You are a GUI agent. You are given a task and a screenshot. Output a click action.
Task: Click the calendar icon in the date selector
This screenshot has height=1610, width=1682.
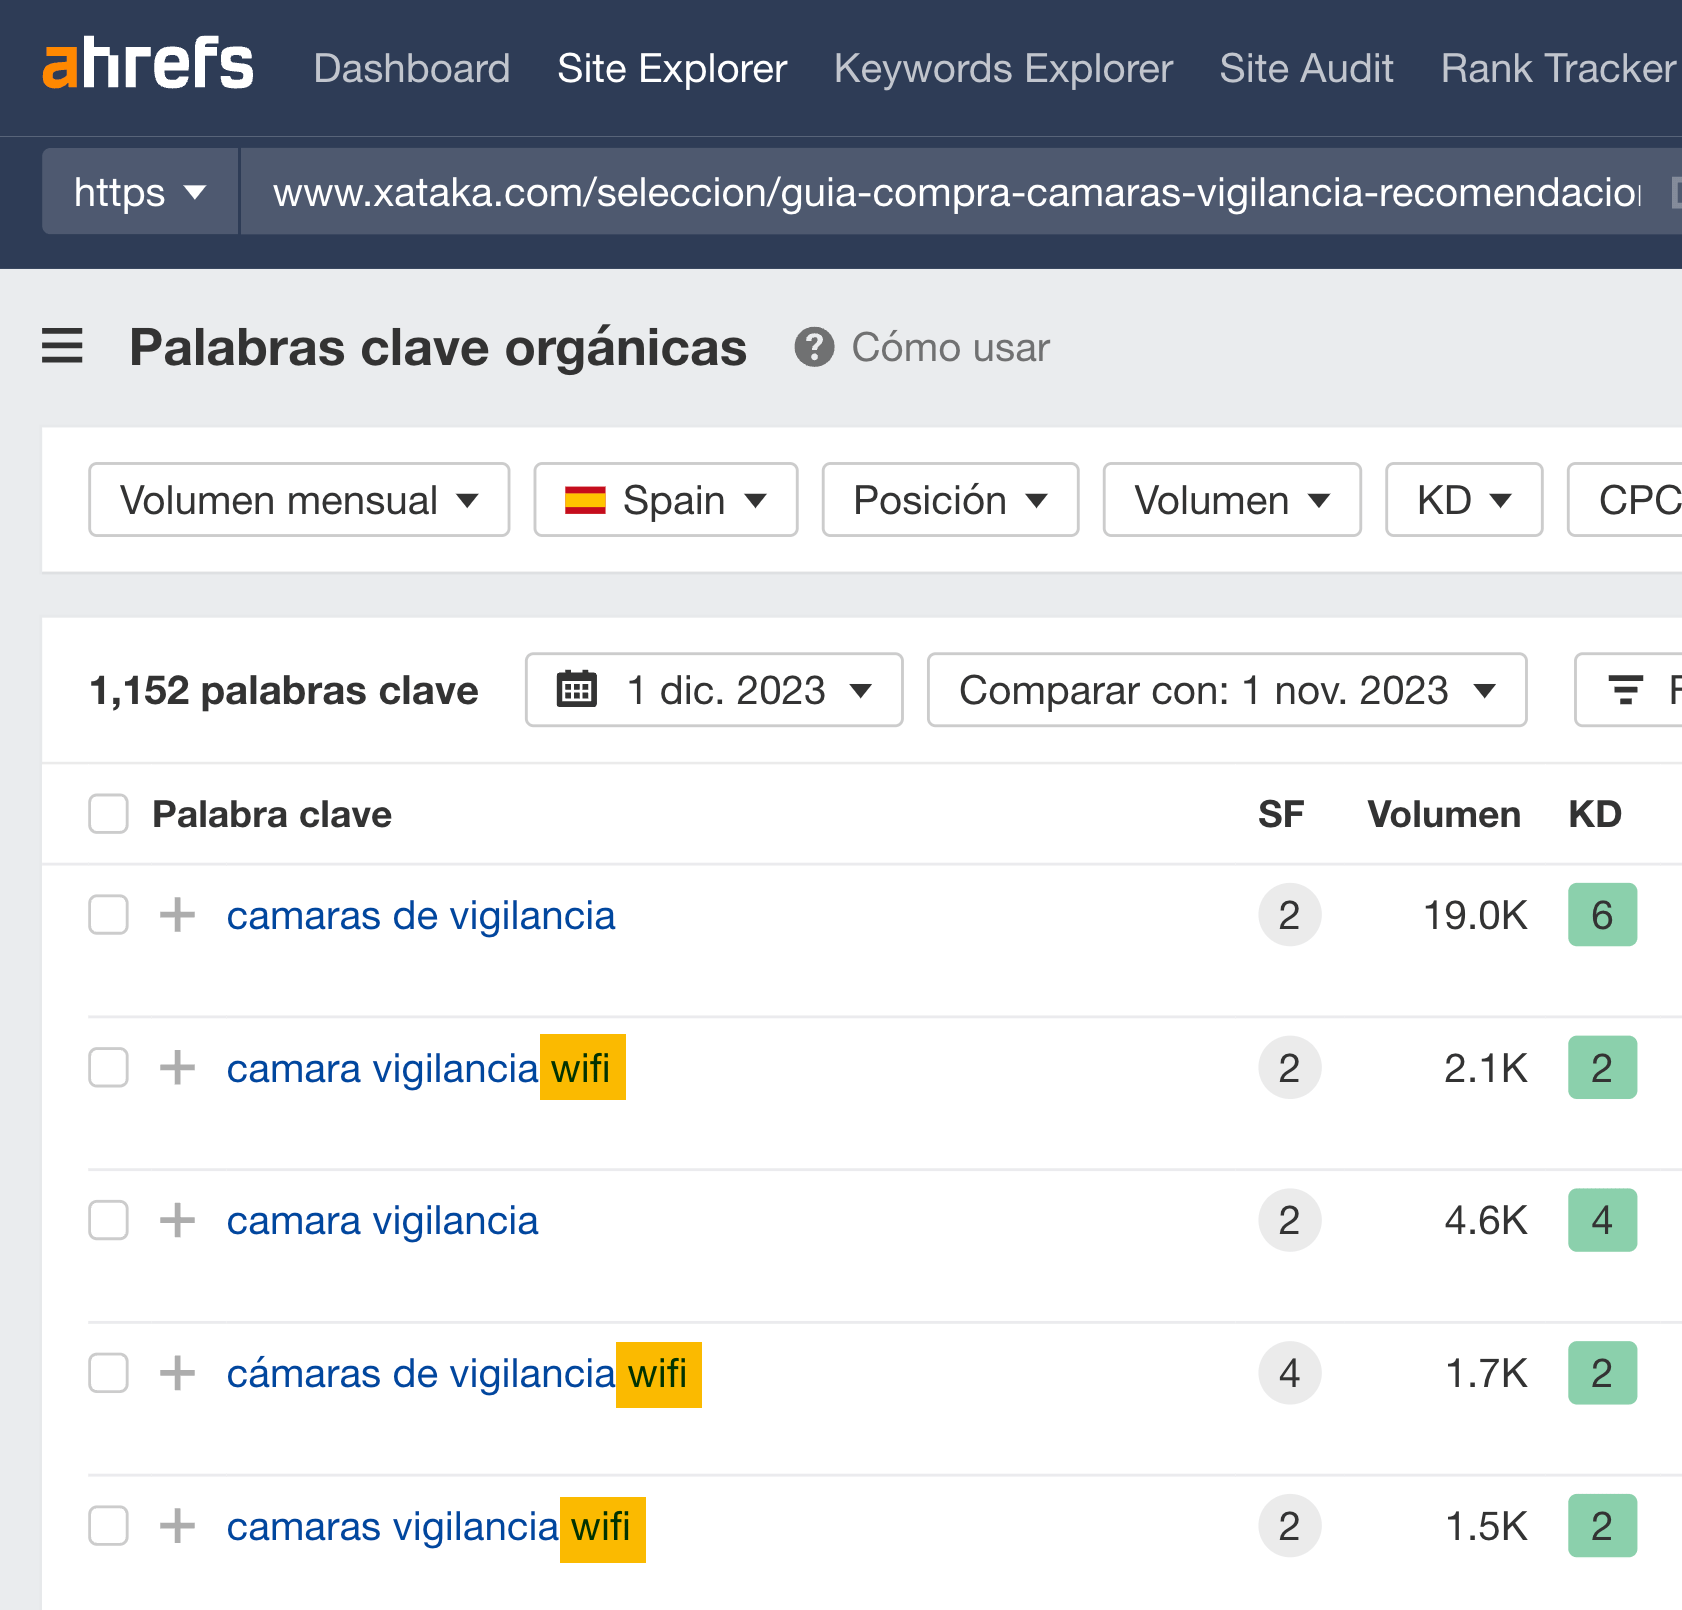pos(577,689)
